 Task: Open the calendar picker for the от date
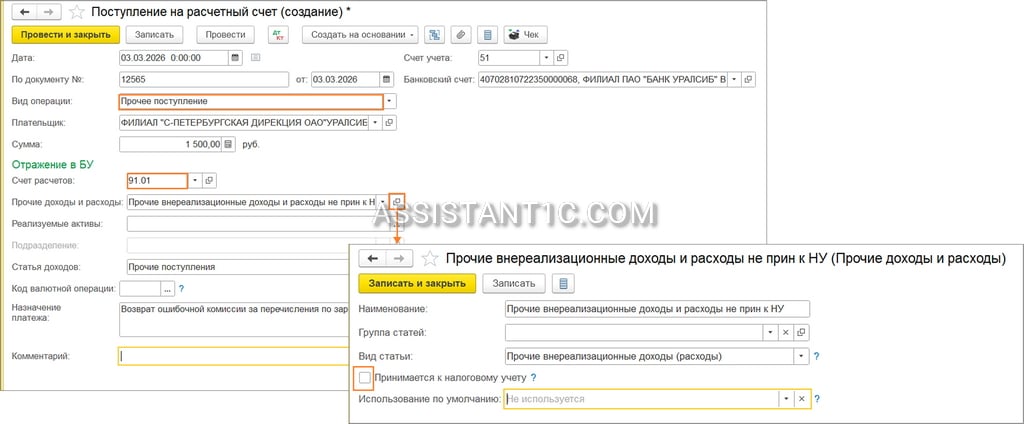point(387,79)
